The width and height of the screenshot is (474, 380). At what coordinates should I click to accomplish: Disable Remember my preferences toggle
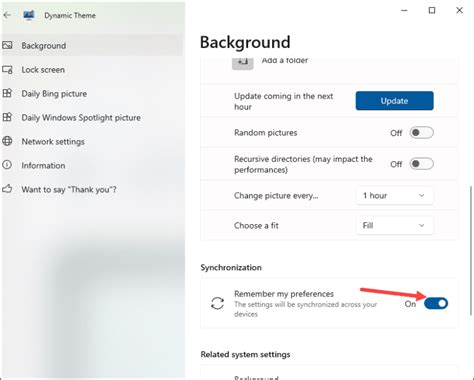(x=436, y=303)
